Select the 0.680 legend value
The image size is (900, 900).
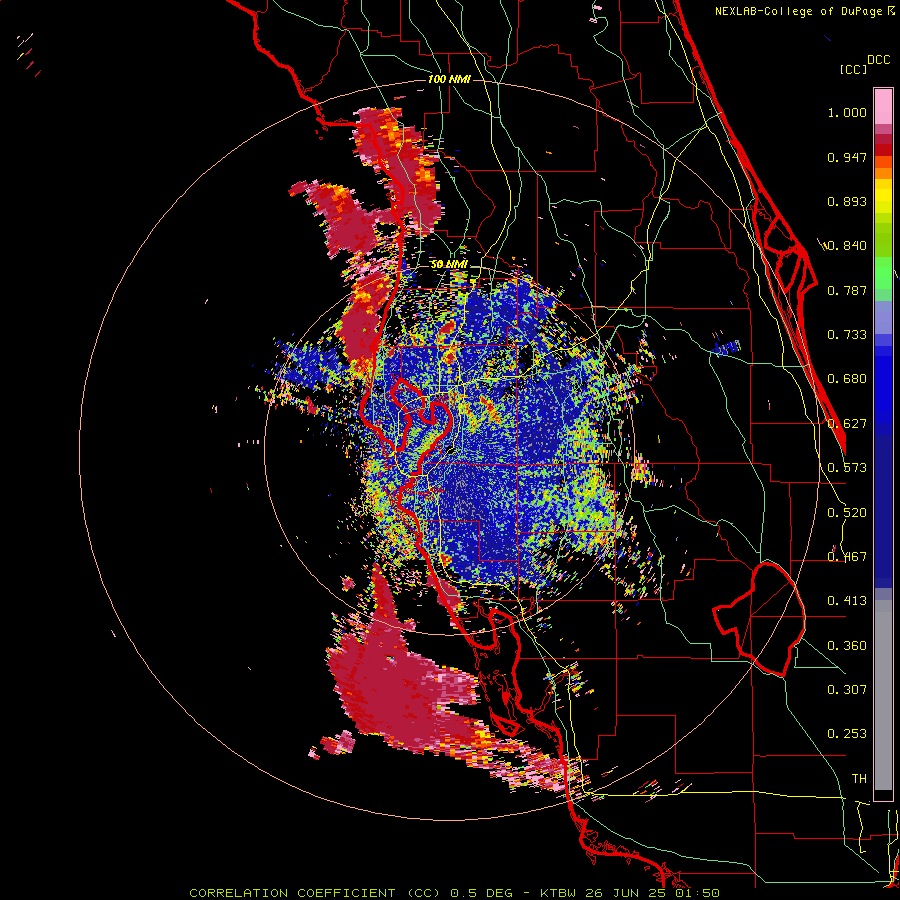(847, 379)
